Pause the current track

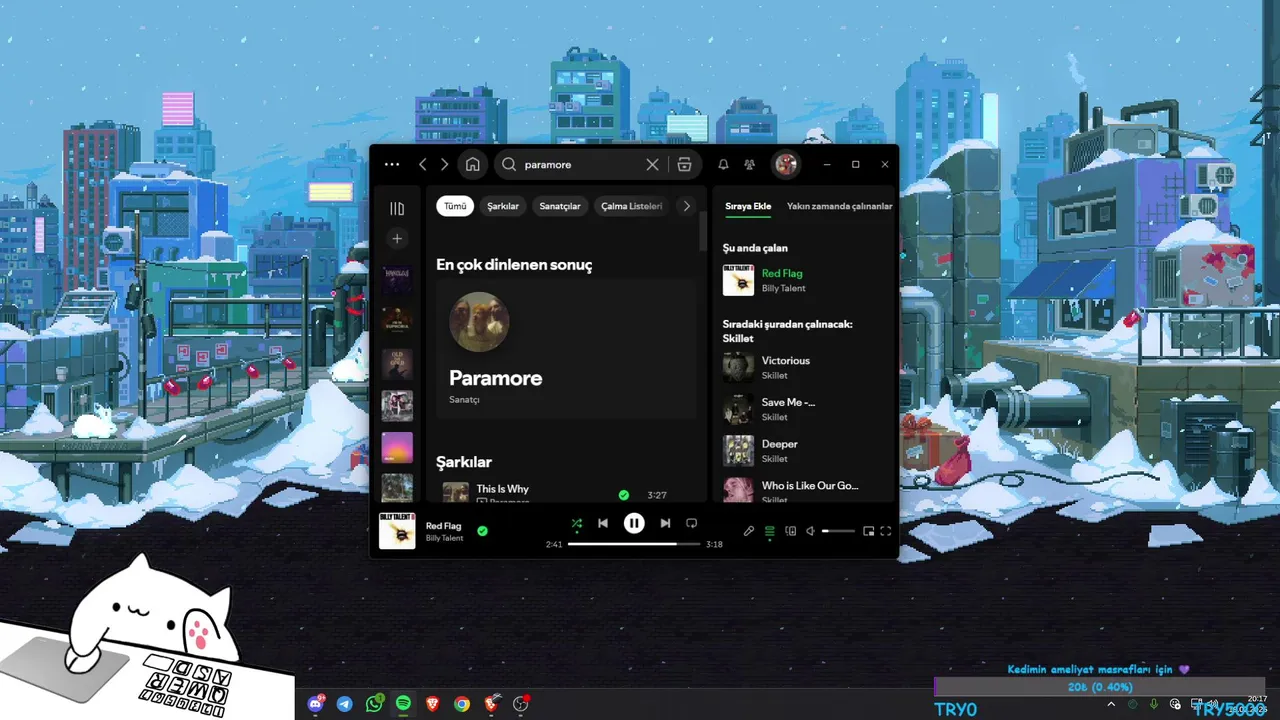(634, 523)
